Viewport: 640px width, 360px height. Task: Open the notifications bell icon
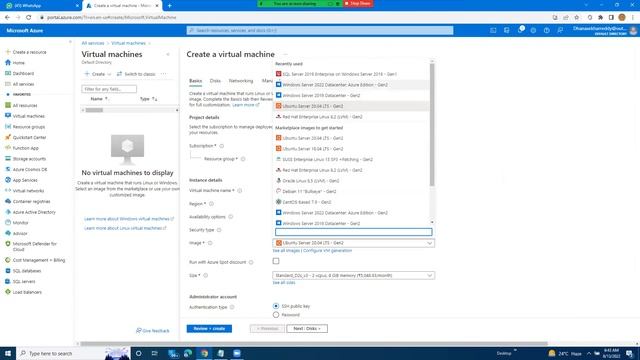(x=520, y=30)
